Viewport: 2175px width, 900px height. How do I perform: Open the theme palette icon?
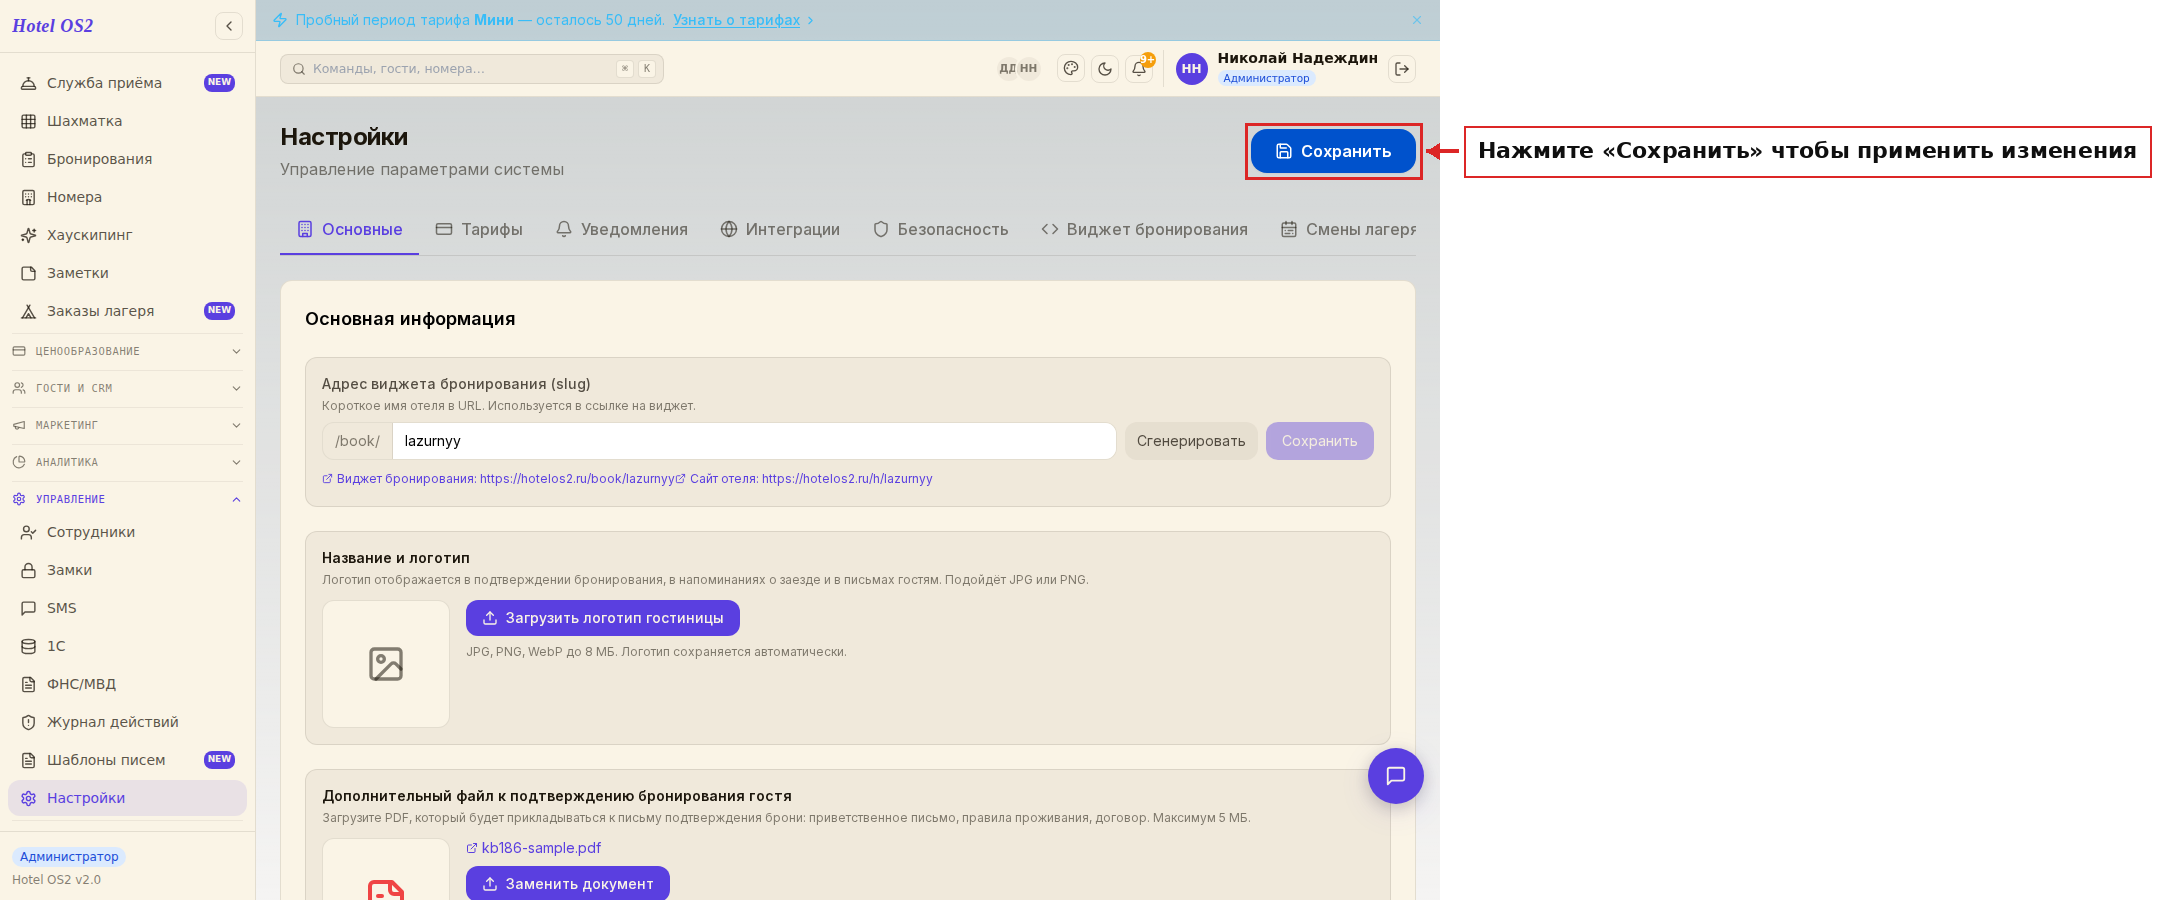(x=1071, y=69)
